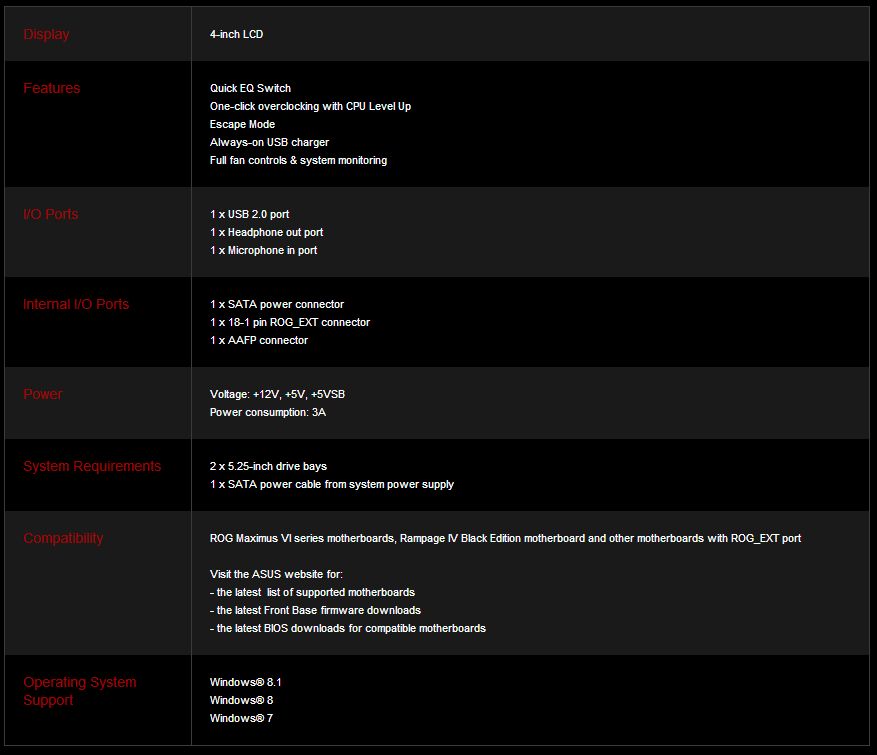Click the 1 x USB 2.0 port entry
877x755 pixels.
tap(249, 214)
